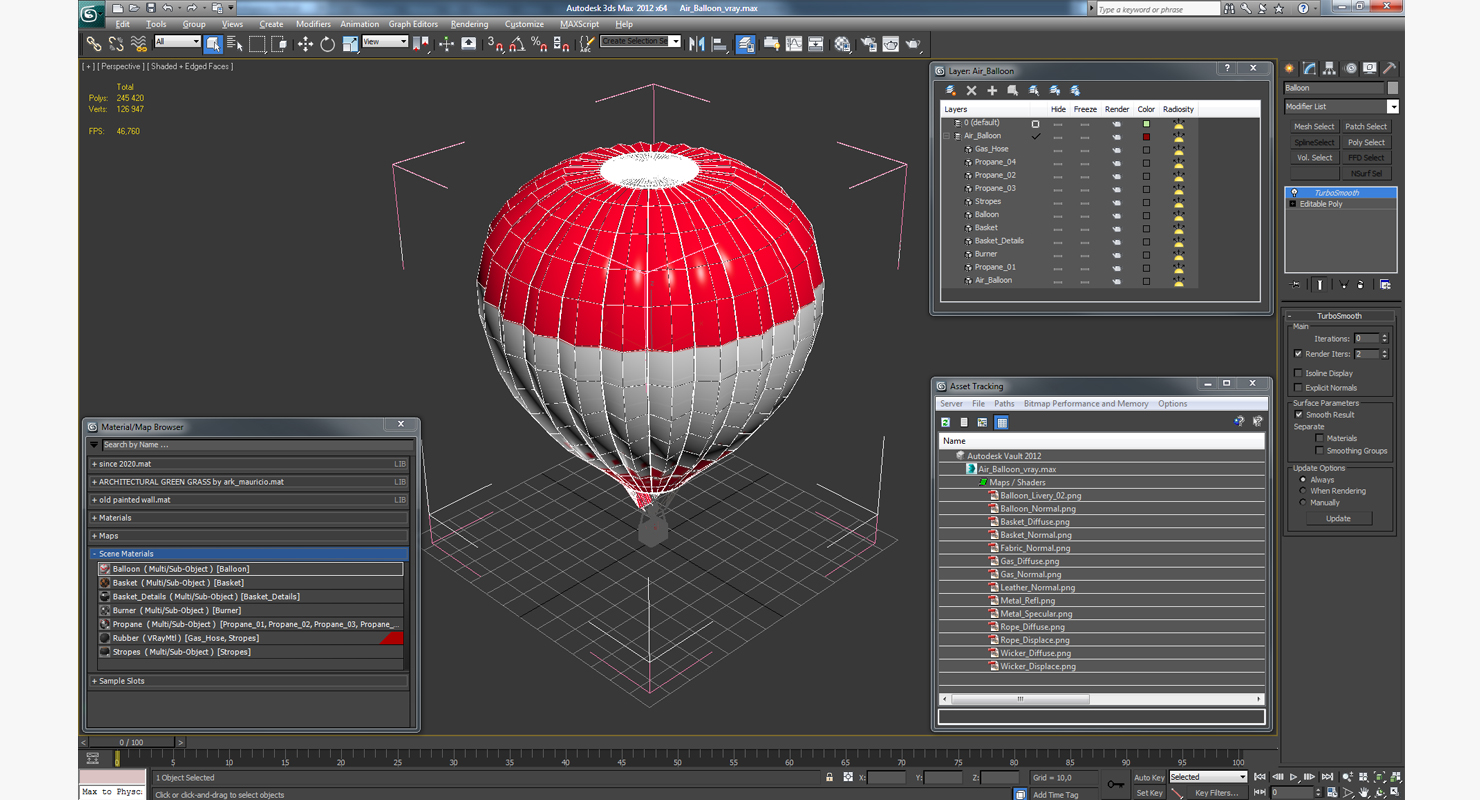Toggle Smooth Result checkbox
This screenshot has width=1480, height=800.
coord(1298,415)
